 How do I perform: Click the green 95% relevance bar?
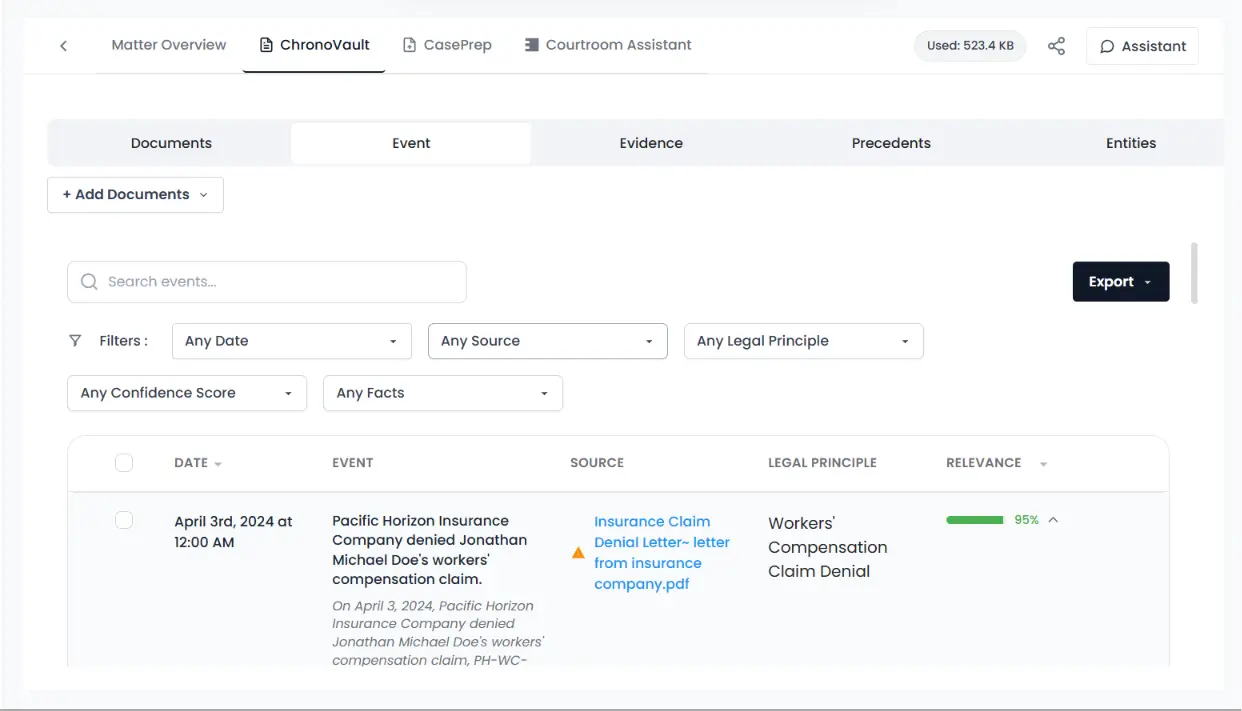tap(975, 520)
